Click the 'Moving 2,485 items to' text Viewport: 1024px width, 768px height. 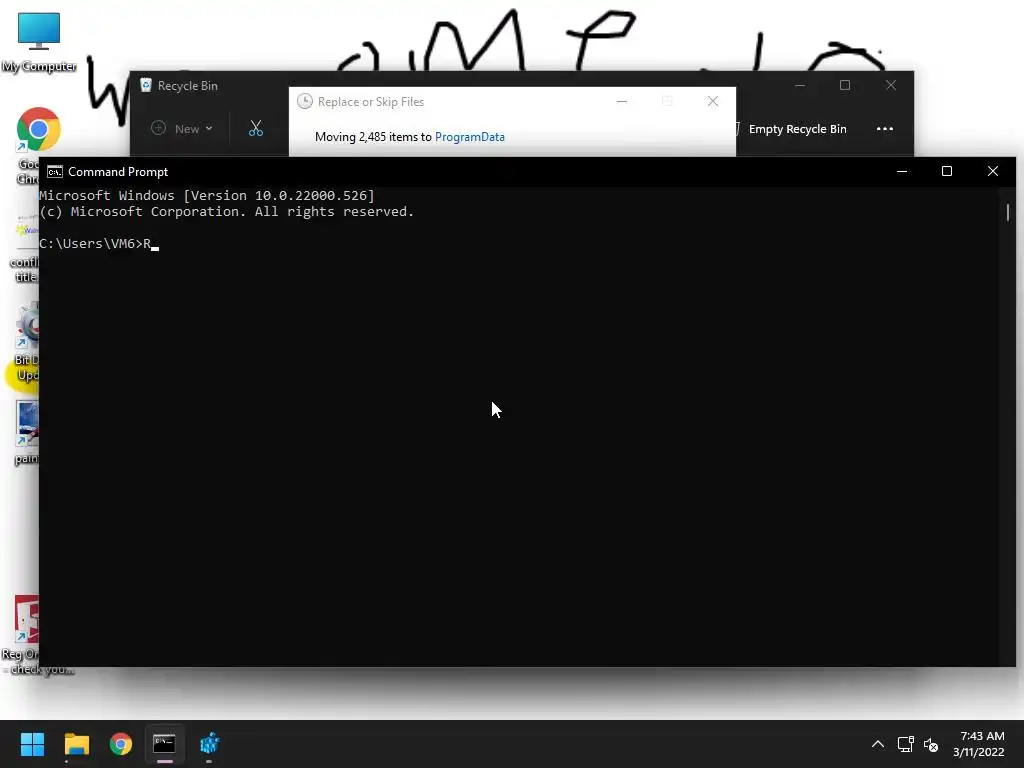[373, 137]
